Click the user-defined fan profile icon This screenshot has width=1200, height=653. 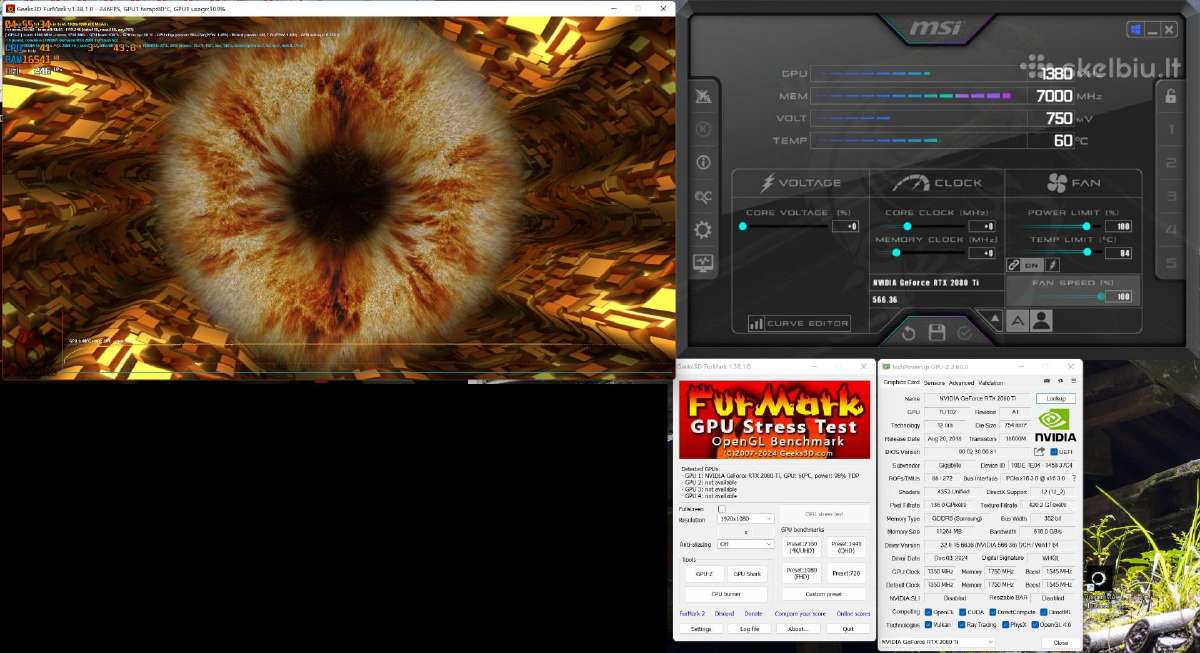click(1041, 321)
